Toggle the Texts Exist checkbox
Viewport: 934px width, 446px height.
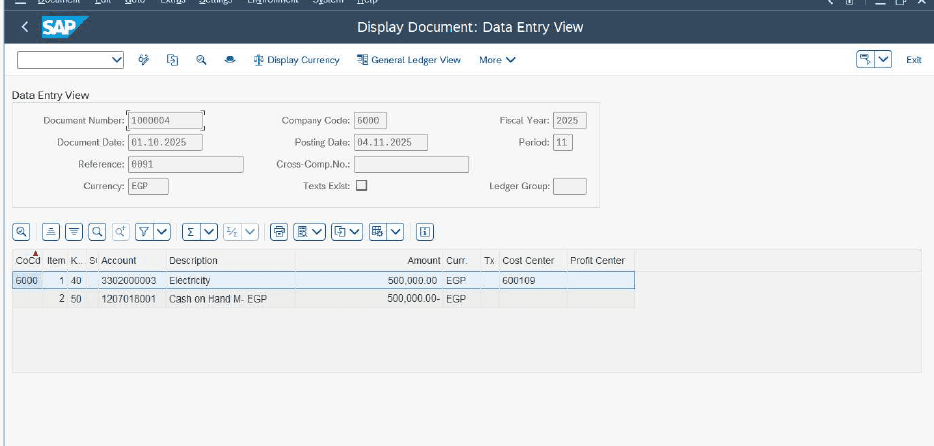click(361, 185)
